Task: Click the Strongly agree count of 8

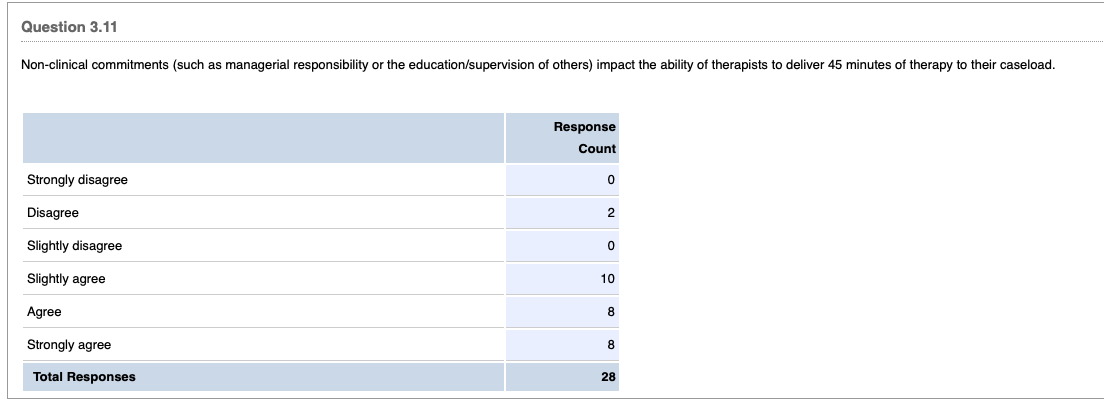Action: [x=609, y=345]
